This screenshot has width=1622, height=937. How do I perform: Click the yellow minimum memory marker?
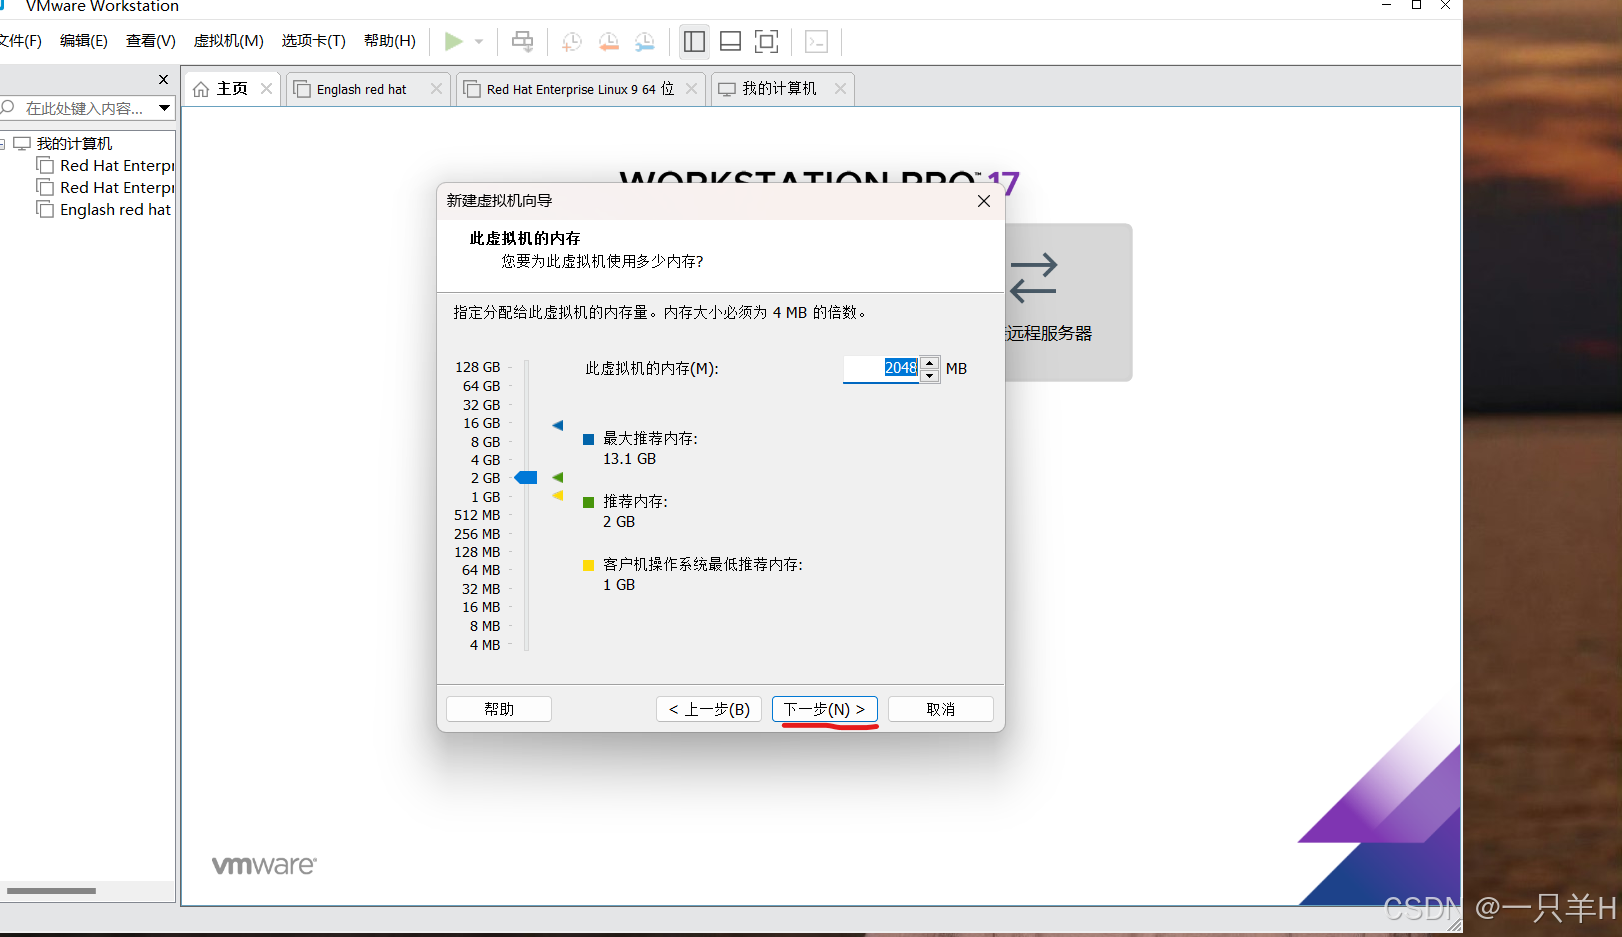pos(558,496)
